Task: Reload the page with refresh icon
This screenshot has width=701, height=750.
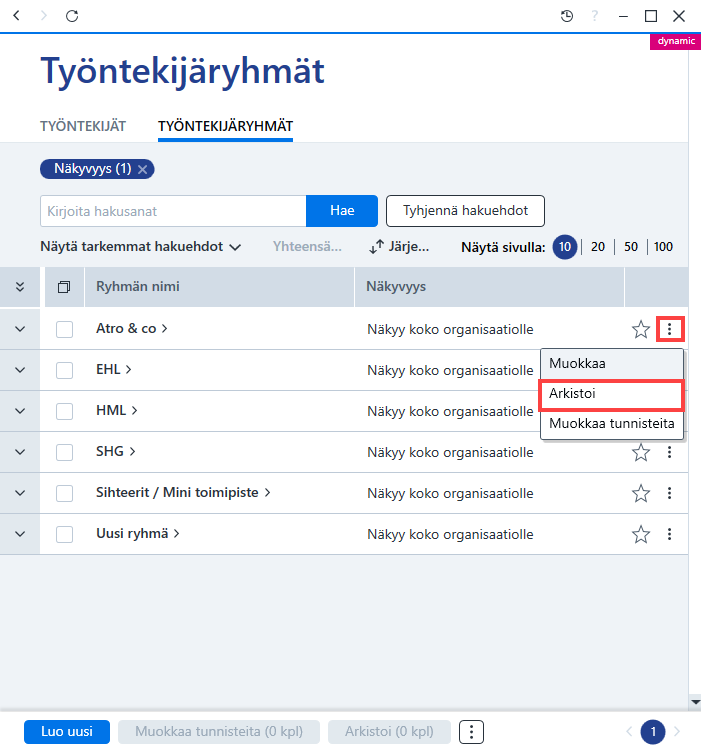Action: (72, 16)
